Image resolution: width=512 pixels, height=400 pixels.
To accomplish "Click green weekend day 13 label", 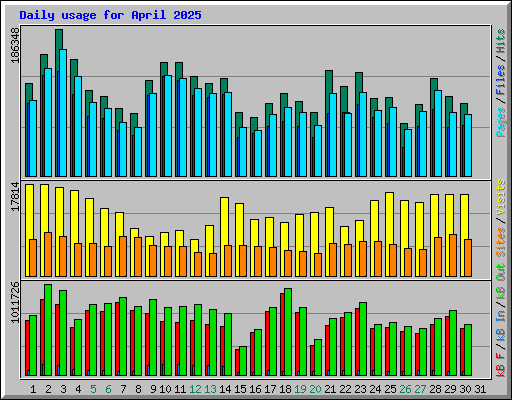I will pyautogui.click(x=210, y=389).
